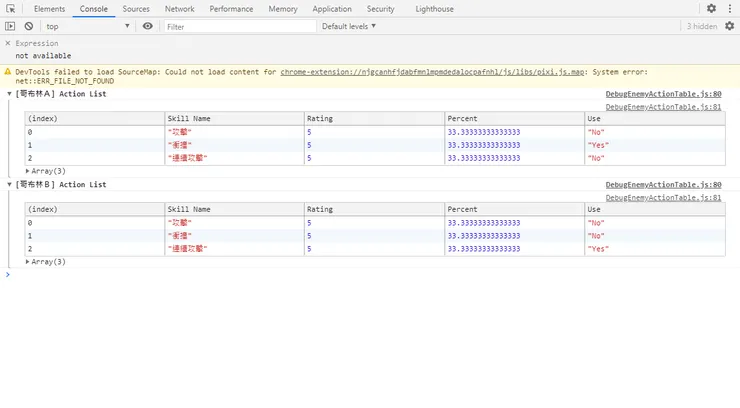Open the first DebugEnemyActionTable.js:80 source link
The image size is (740, 408).
pyautogui.click(x=663, y=94)
